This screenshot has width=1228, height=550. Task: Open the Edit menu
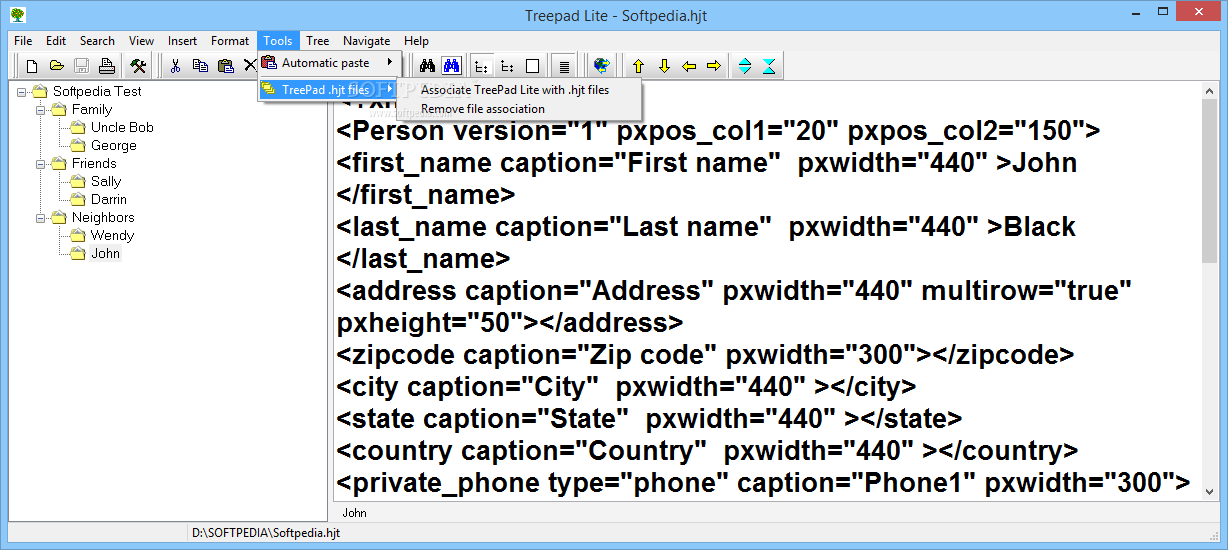click(56, 41)
